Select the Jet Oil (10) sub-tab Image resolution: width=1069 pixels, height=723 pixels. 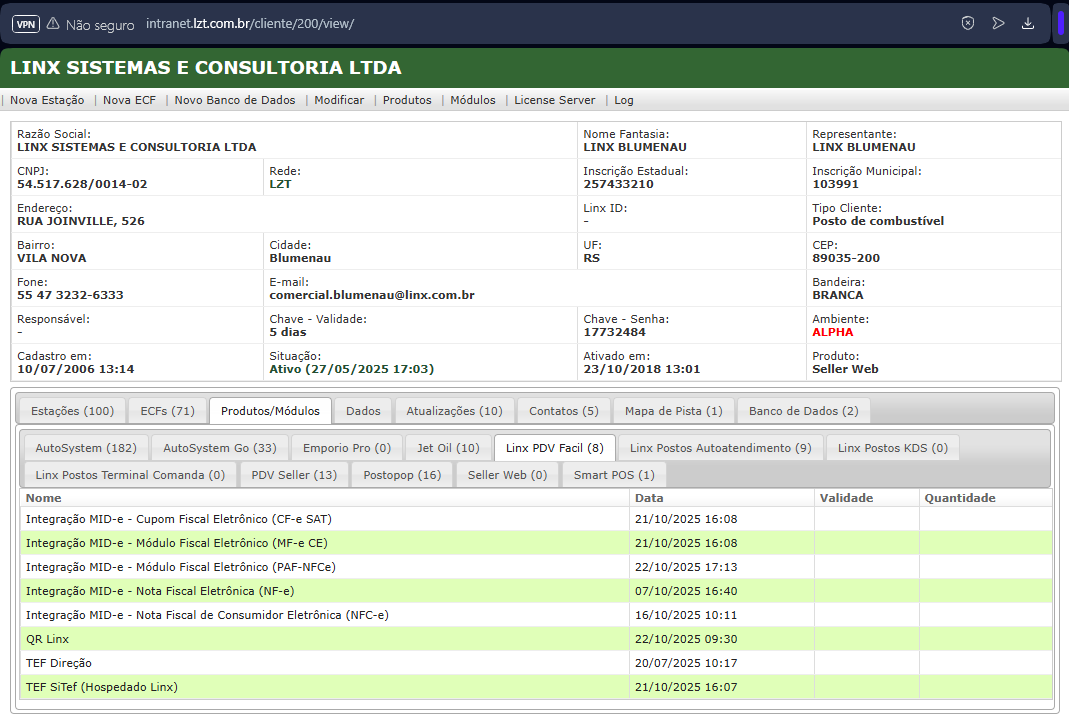[x=448, y=448]
